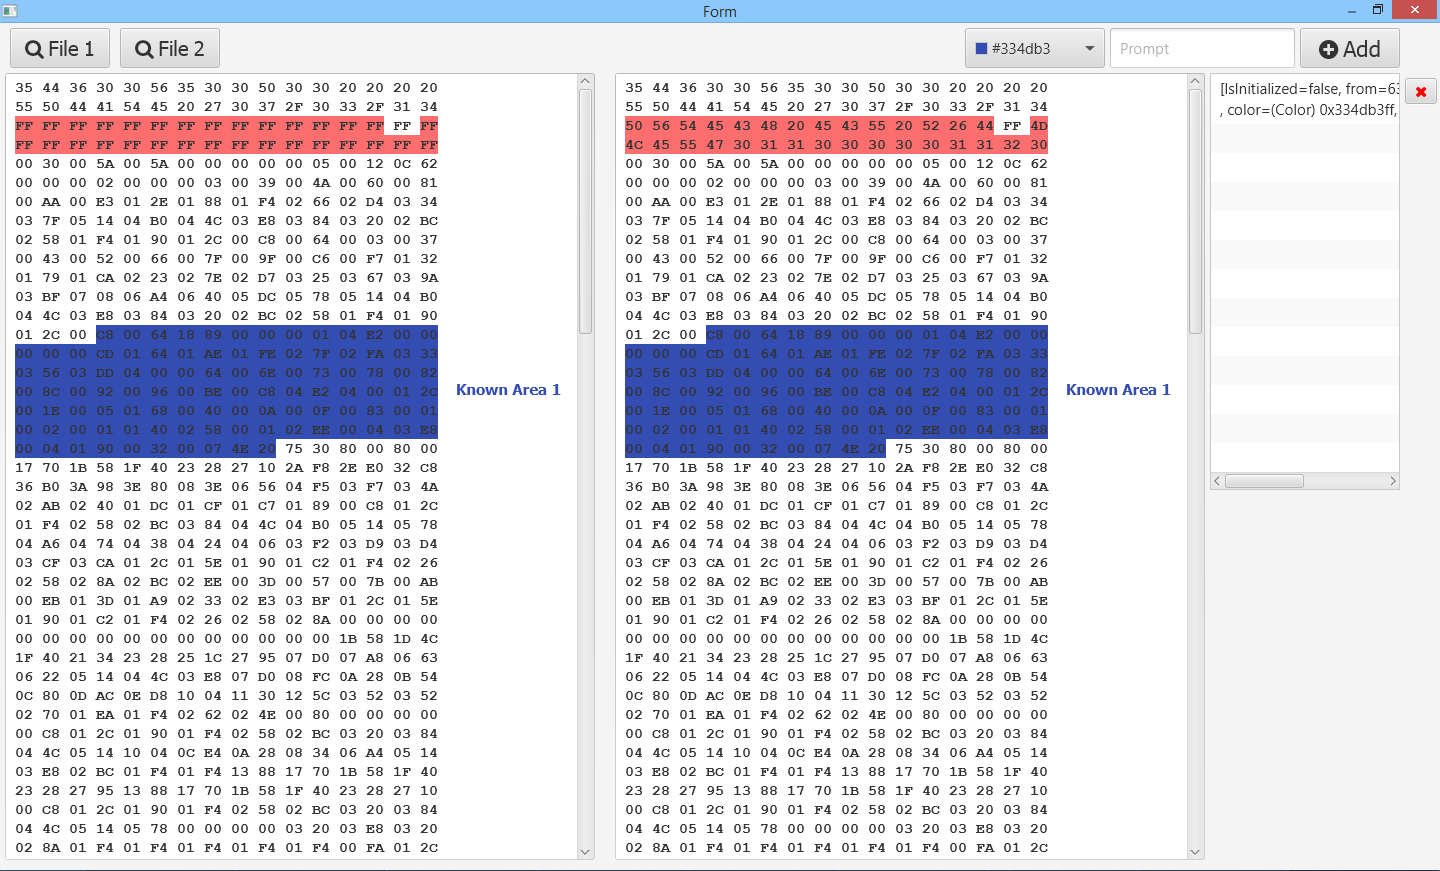Viewport: 1440px width, 871px height.
Task: Click white FF byte in left red row
Action: pyautogui.click(x=401, y=126)
